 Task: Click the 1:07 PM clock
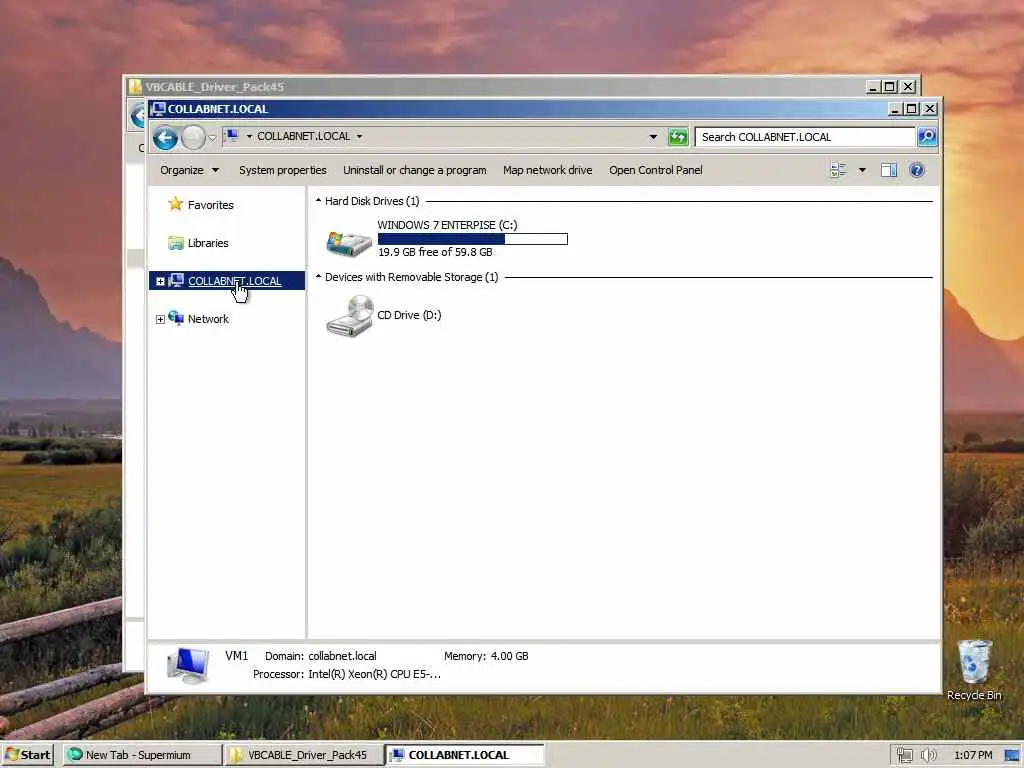(973, 755)
